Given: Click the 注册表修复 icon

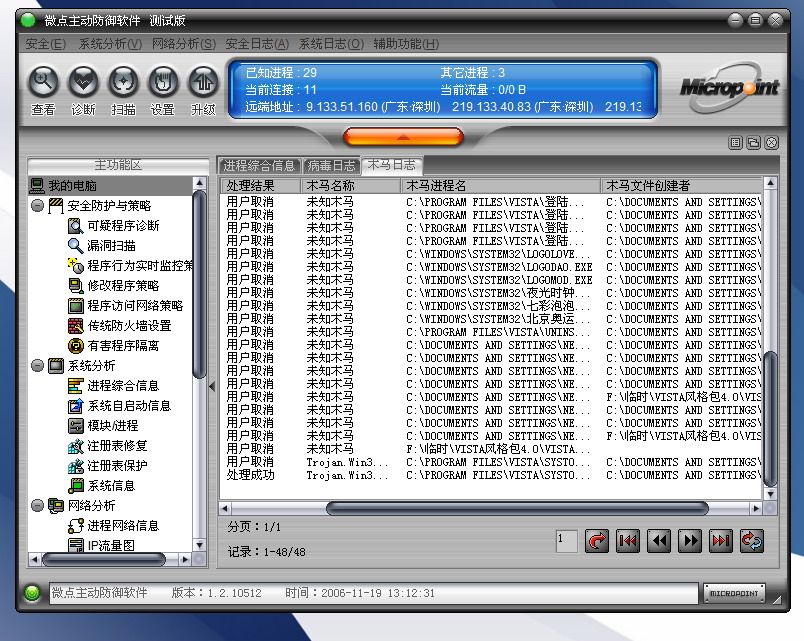Looking at the screenshot, I should coord(75,446).
